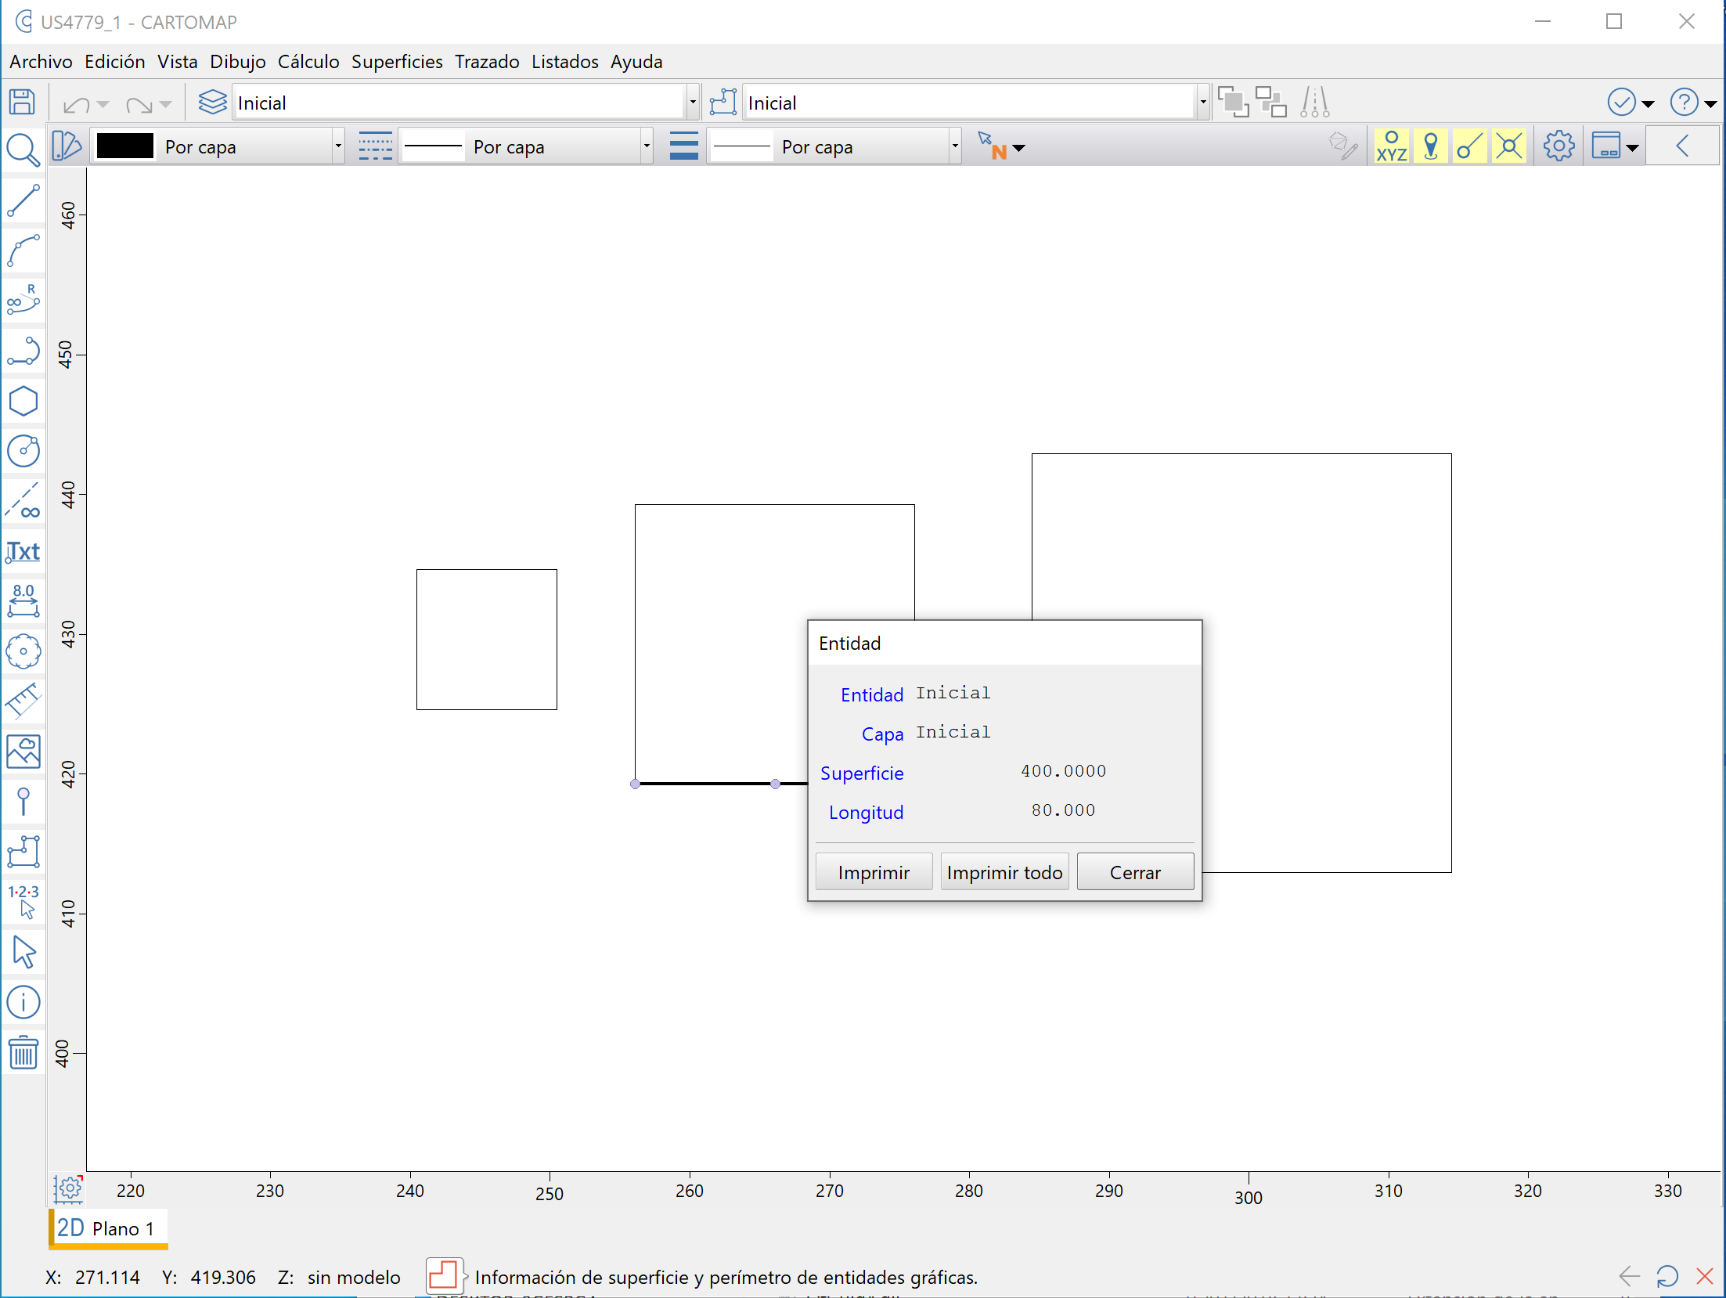Switch to the Plano 1 tab
Viewport: 1726px width, 1298px height.
pyautogui.click(x=107, y=1228)
